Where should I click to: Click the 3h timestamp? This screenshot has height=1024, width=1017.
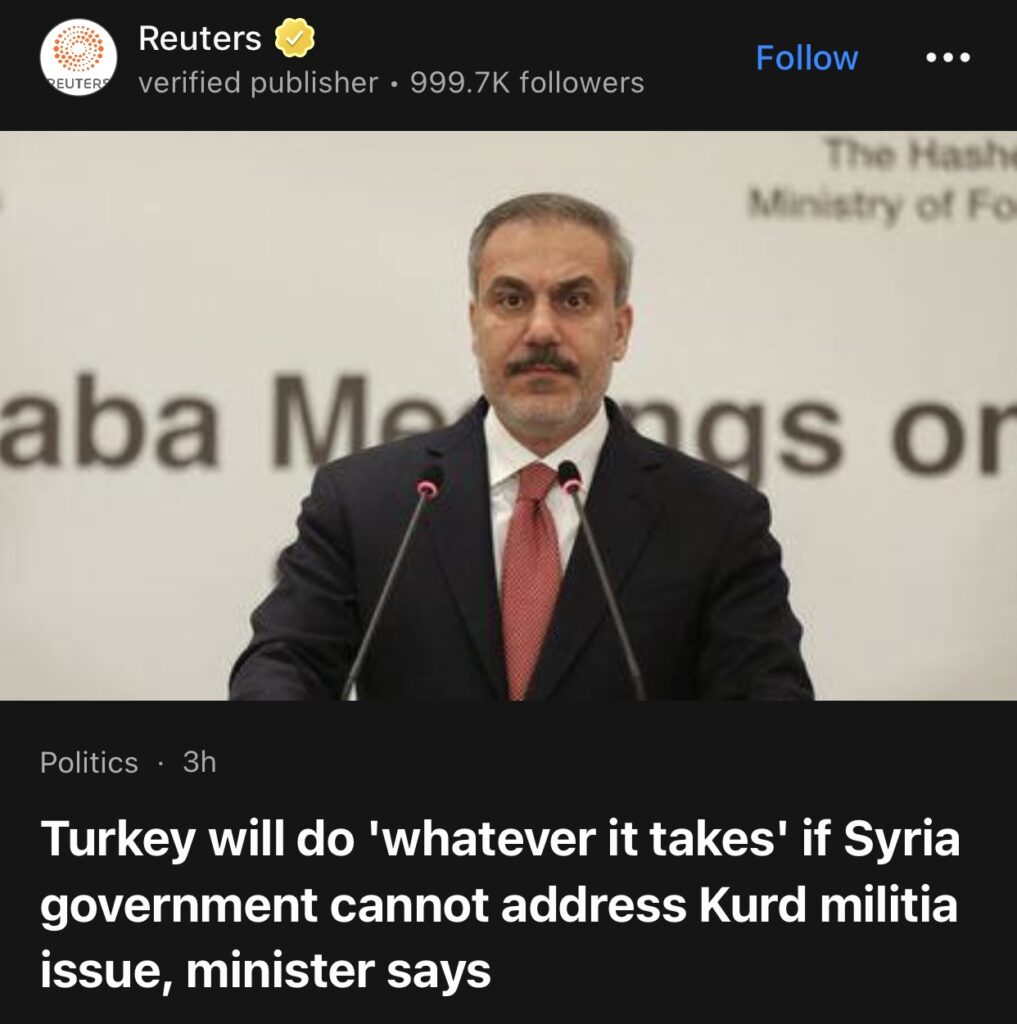pos(199,761)
